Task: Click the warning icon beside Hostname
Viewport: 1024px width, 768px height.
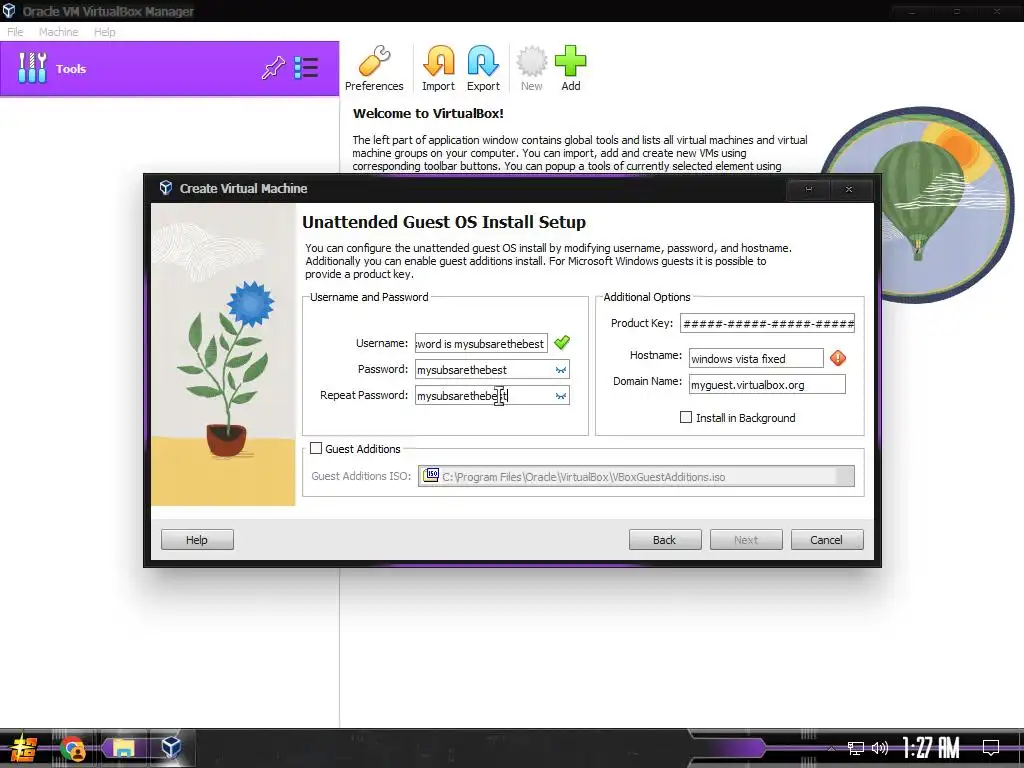Action: point(838,358)
